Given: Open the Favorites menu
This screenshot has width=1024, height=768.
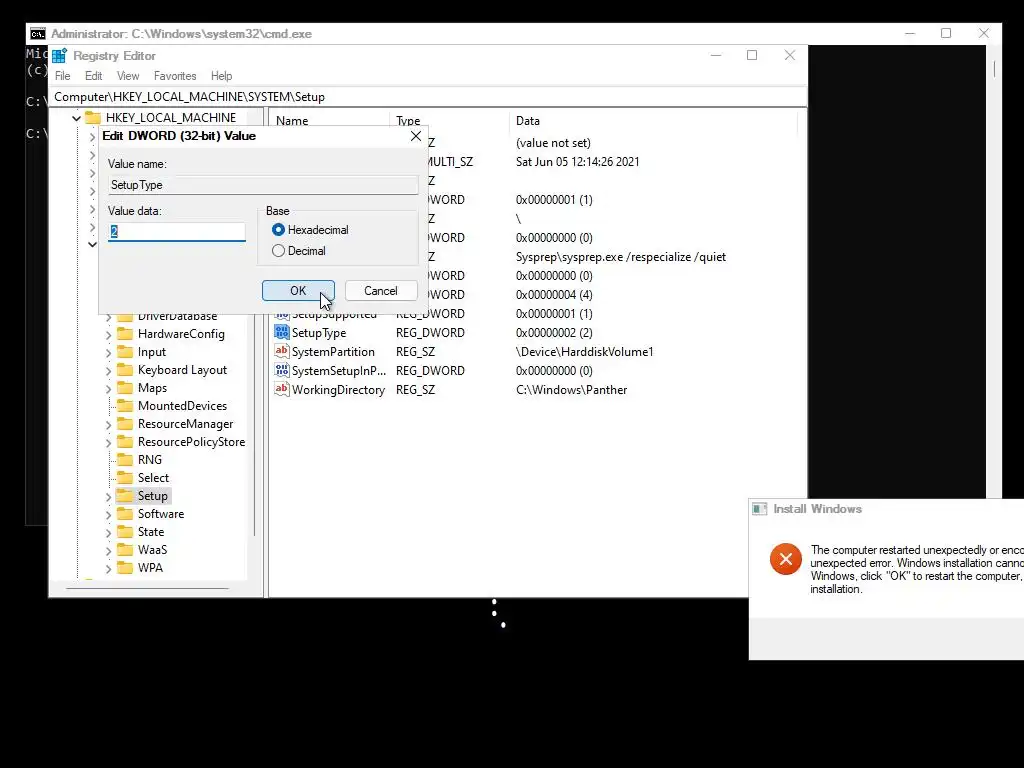Looking at the screenshot, I should [175, 76].
